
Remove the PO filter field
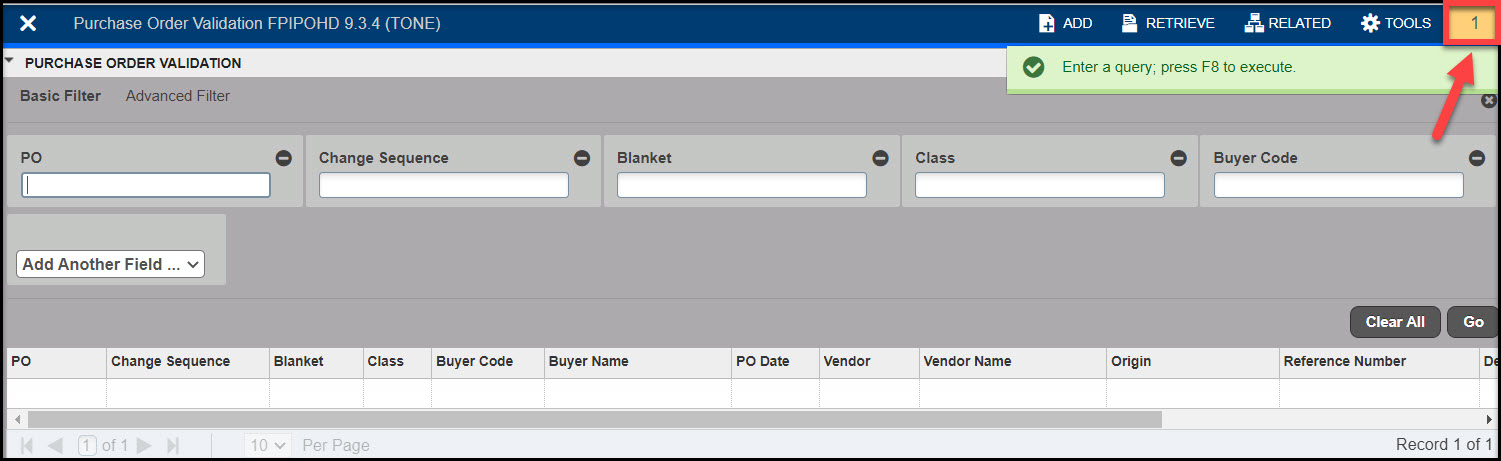(284, 158)
